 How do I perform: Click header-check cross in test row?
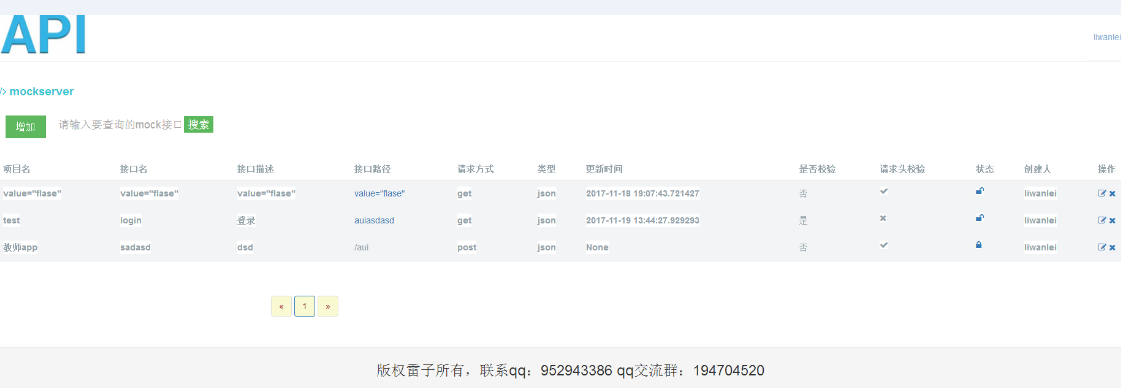[x=883, y=218]
